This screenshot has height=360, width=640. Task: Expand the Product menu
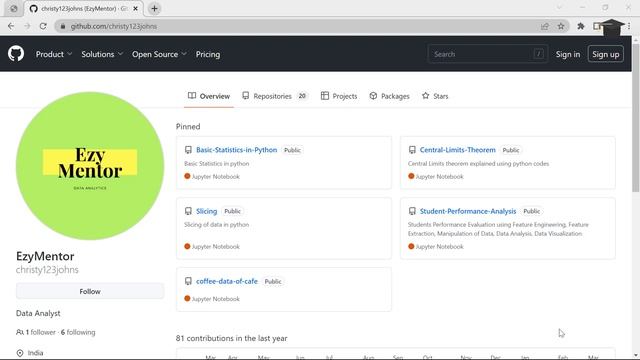coord(54,54)
